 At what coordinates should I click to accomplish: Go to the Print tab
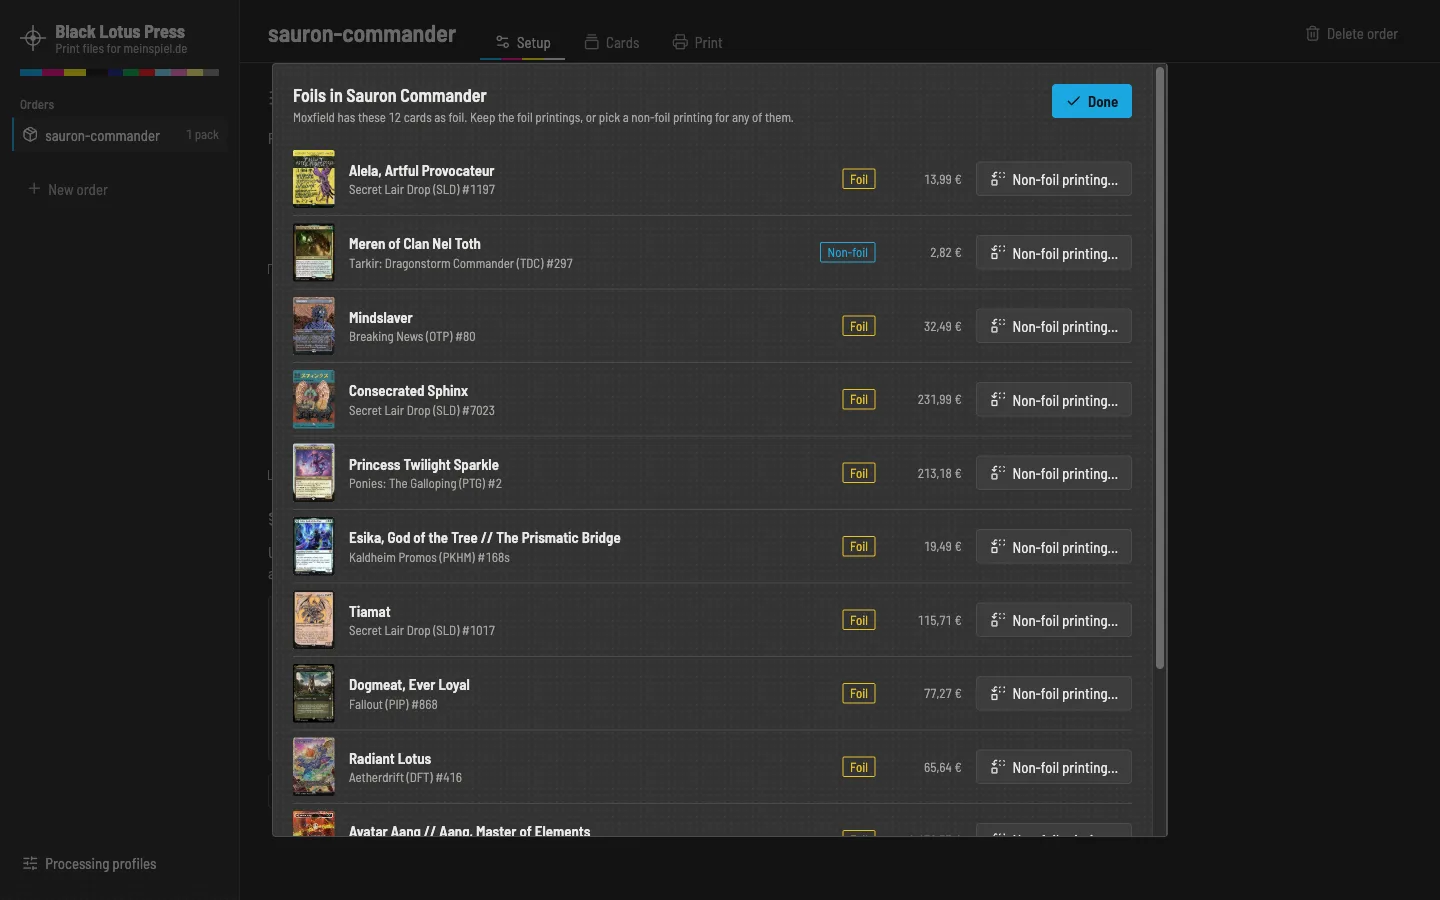(x=697, y=43)
